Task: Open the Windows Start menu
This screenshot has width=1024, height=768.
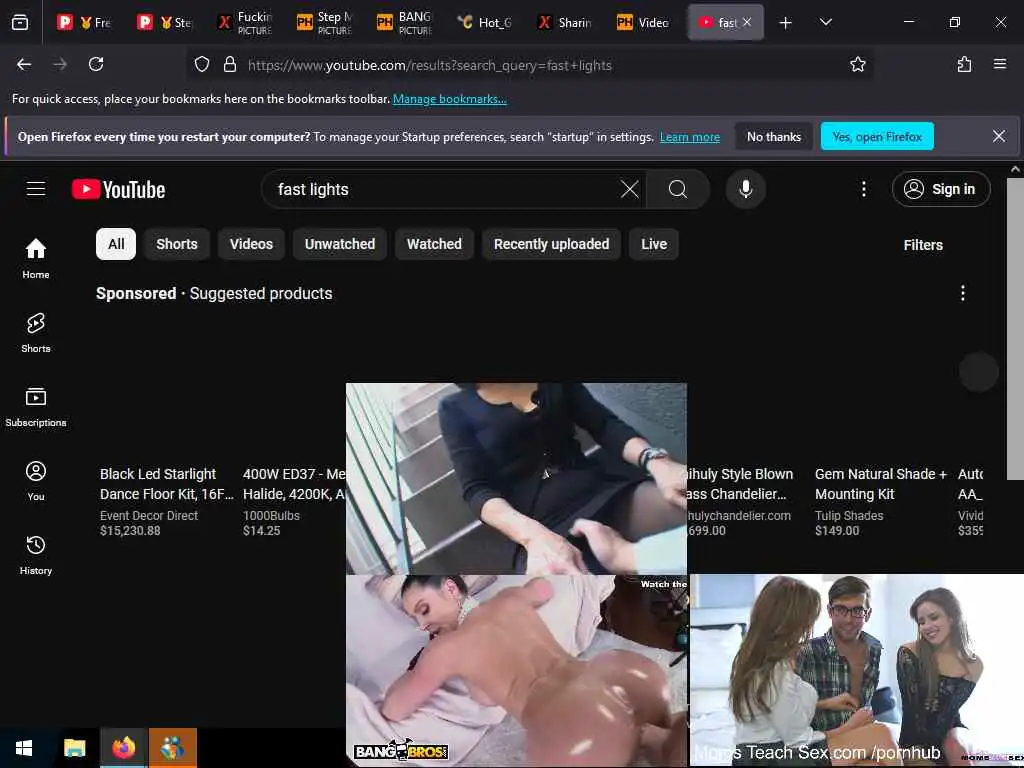Action: tap(24, 748)
